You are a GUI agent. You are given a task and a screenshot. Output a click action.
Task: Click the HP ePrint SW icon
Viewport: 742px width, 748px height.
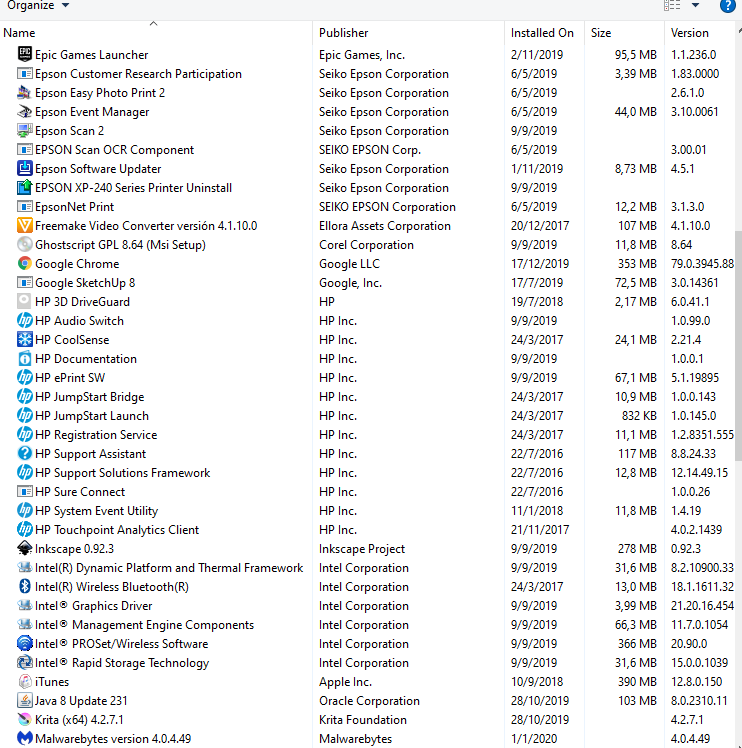coord(24,377)
